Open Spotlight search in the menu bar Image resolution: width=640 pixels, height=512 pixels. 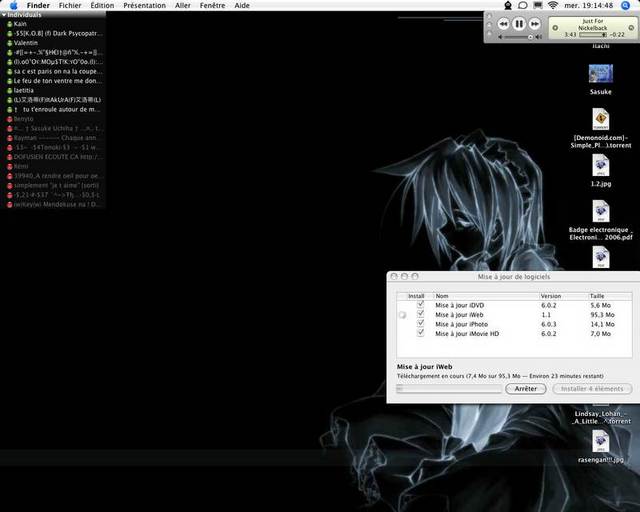626,5
